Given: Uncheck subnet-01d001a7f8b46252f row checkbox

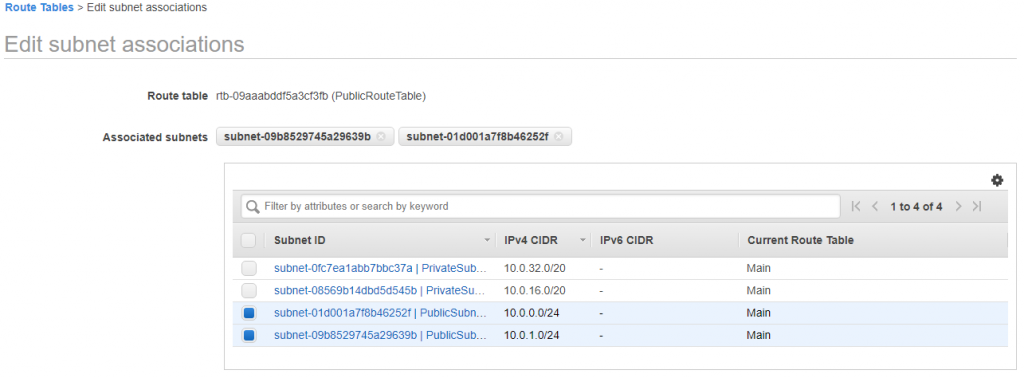Looking at the screenshot, I should coord(249,313).
